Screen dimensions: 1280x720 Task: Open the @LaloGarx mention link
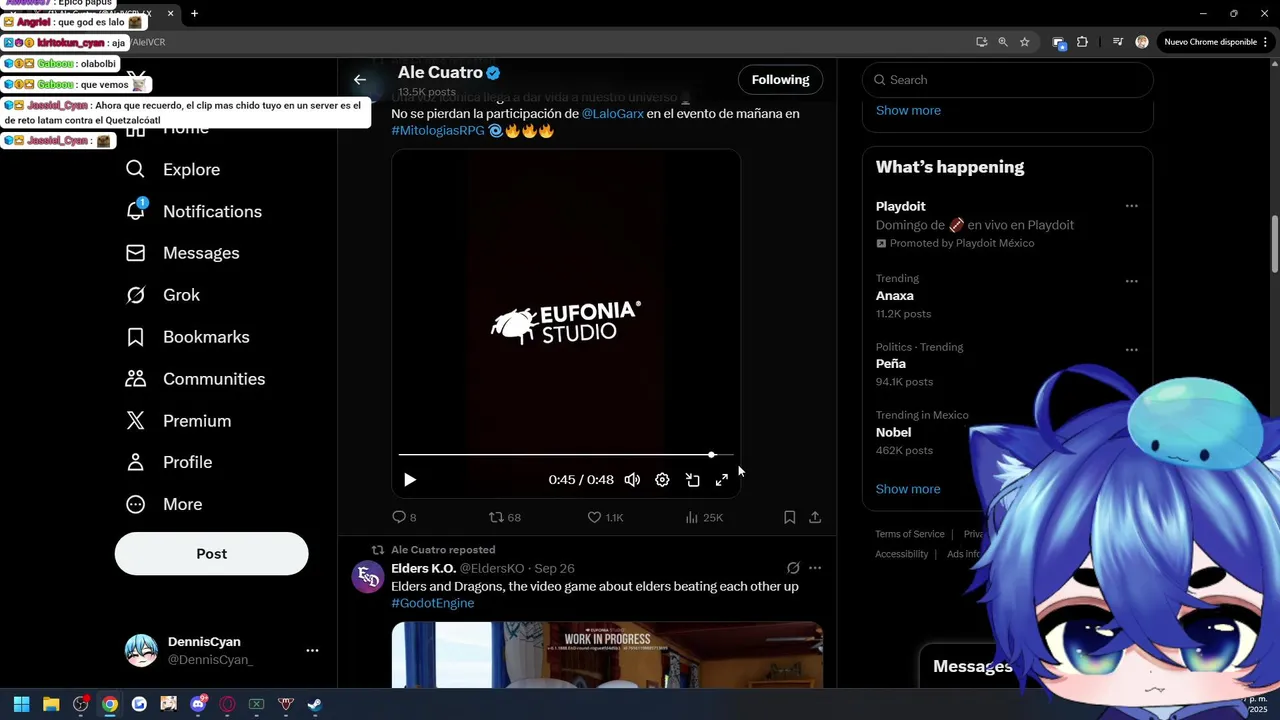point(613,114)
